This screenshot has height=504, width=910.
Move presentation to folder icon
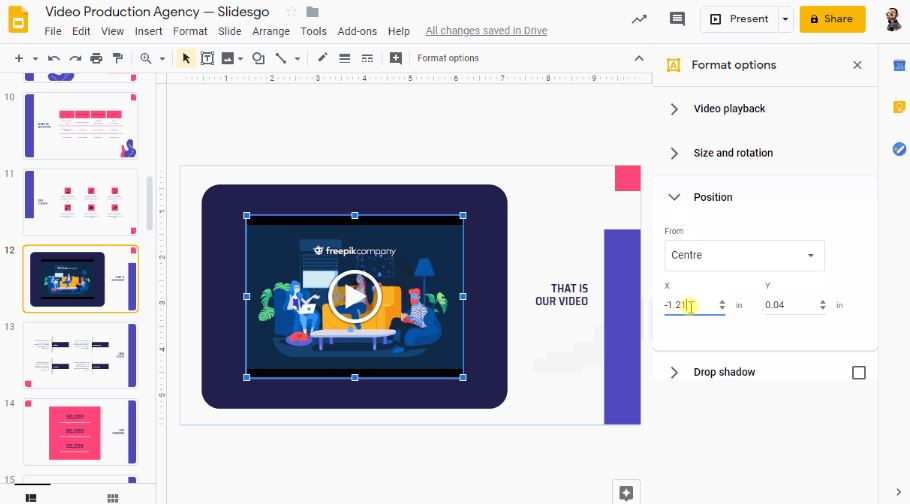tap(312, 12)
